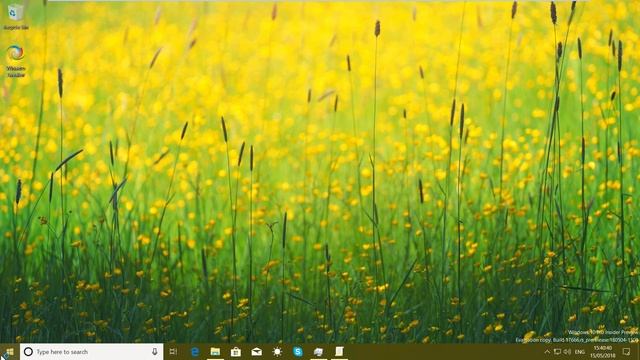Launch Skype from the taskbar

pyautogui.click(x=298, y=352)
